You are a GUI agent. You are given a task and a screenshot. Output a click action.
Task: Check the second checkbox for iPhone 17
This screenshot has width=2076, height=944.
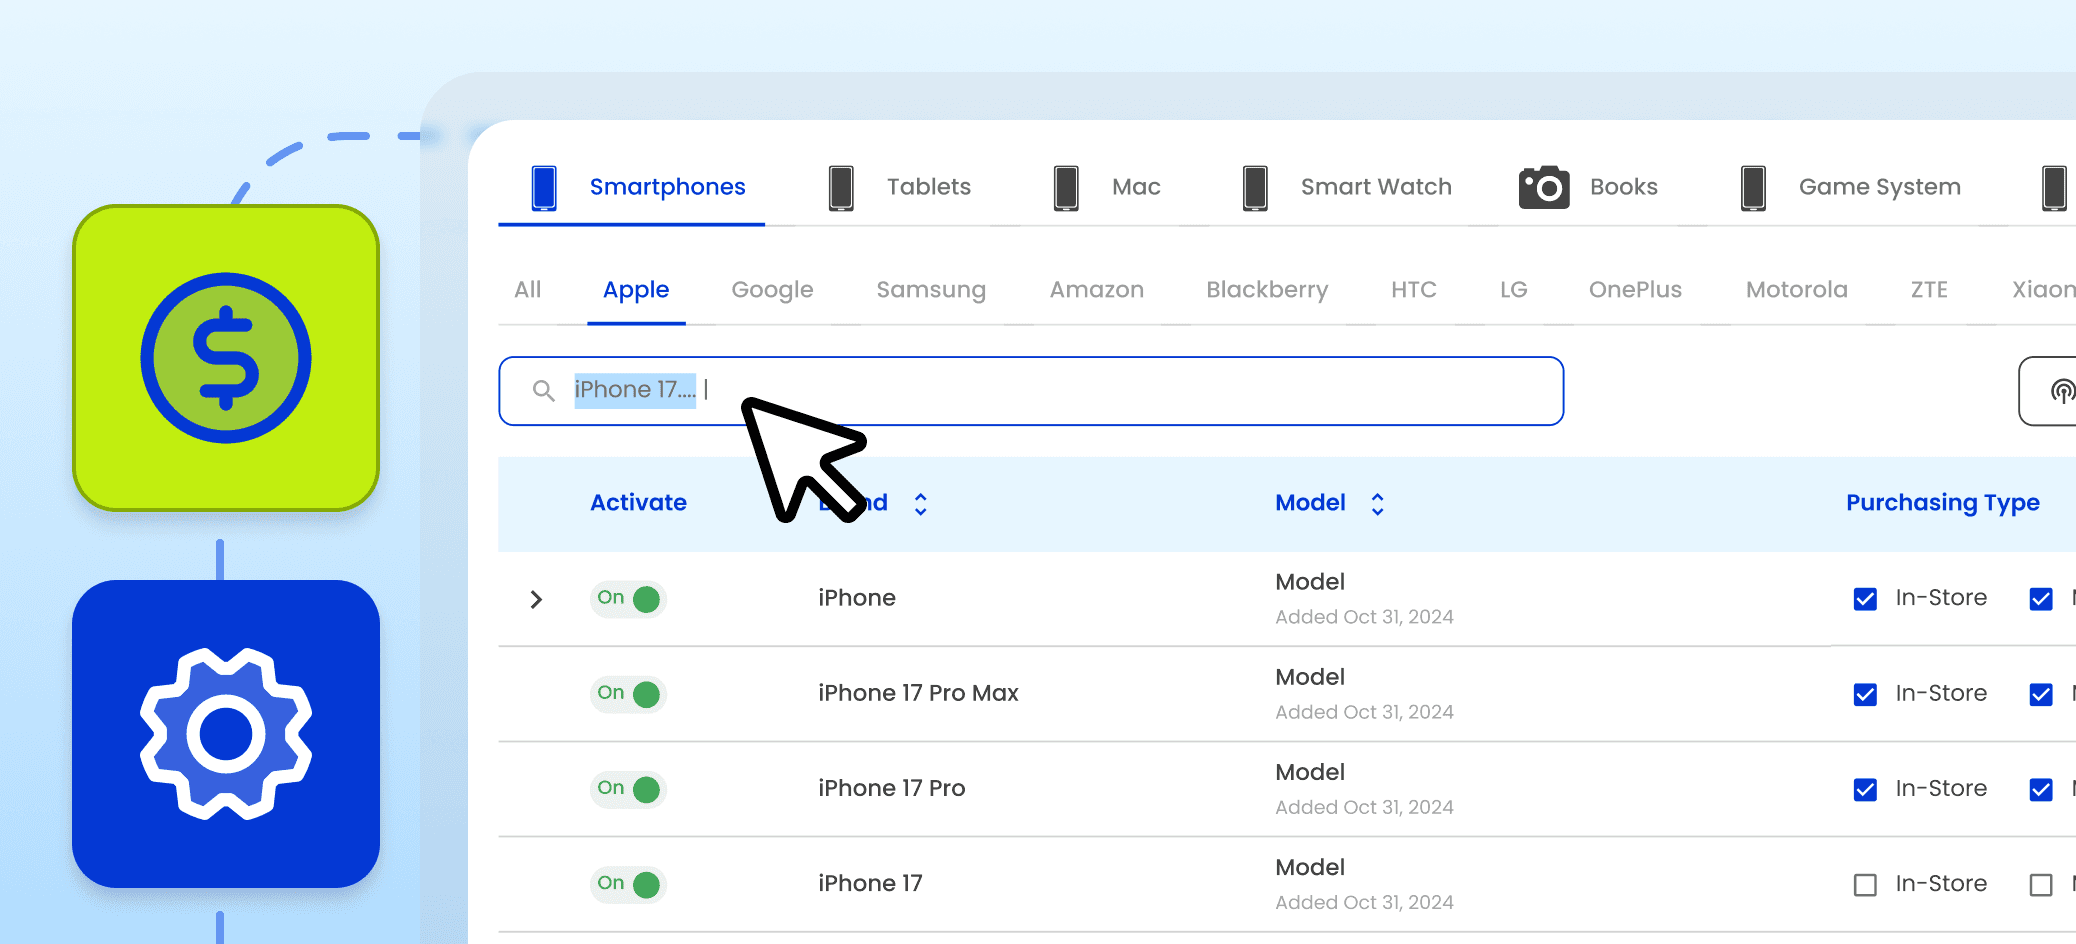pos(2041,885)
